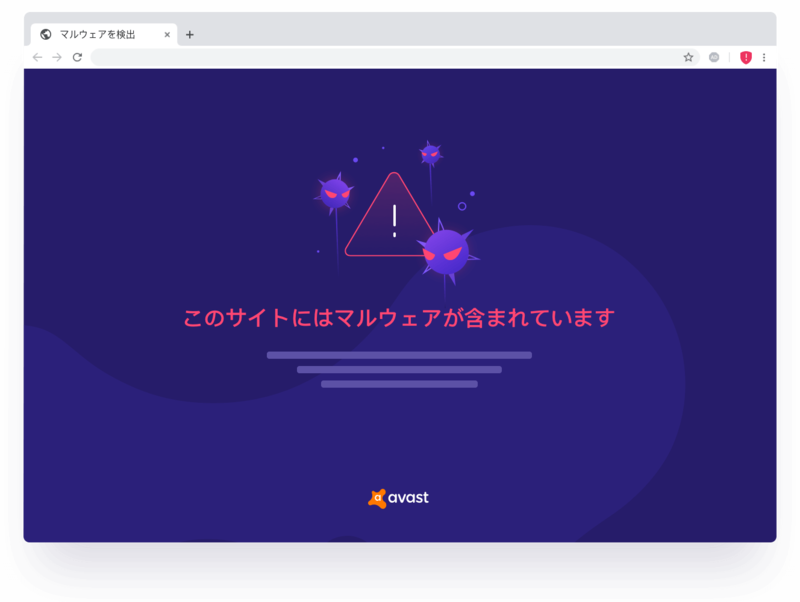Image resolution: width=800 pixels, height=602 pixels.
Task: Click the このサイトにはマルウェアが含まれています heading
Action: click(x=399, y=317)
